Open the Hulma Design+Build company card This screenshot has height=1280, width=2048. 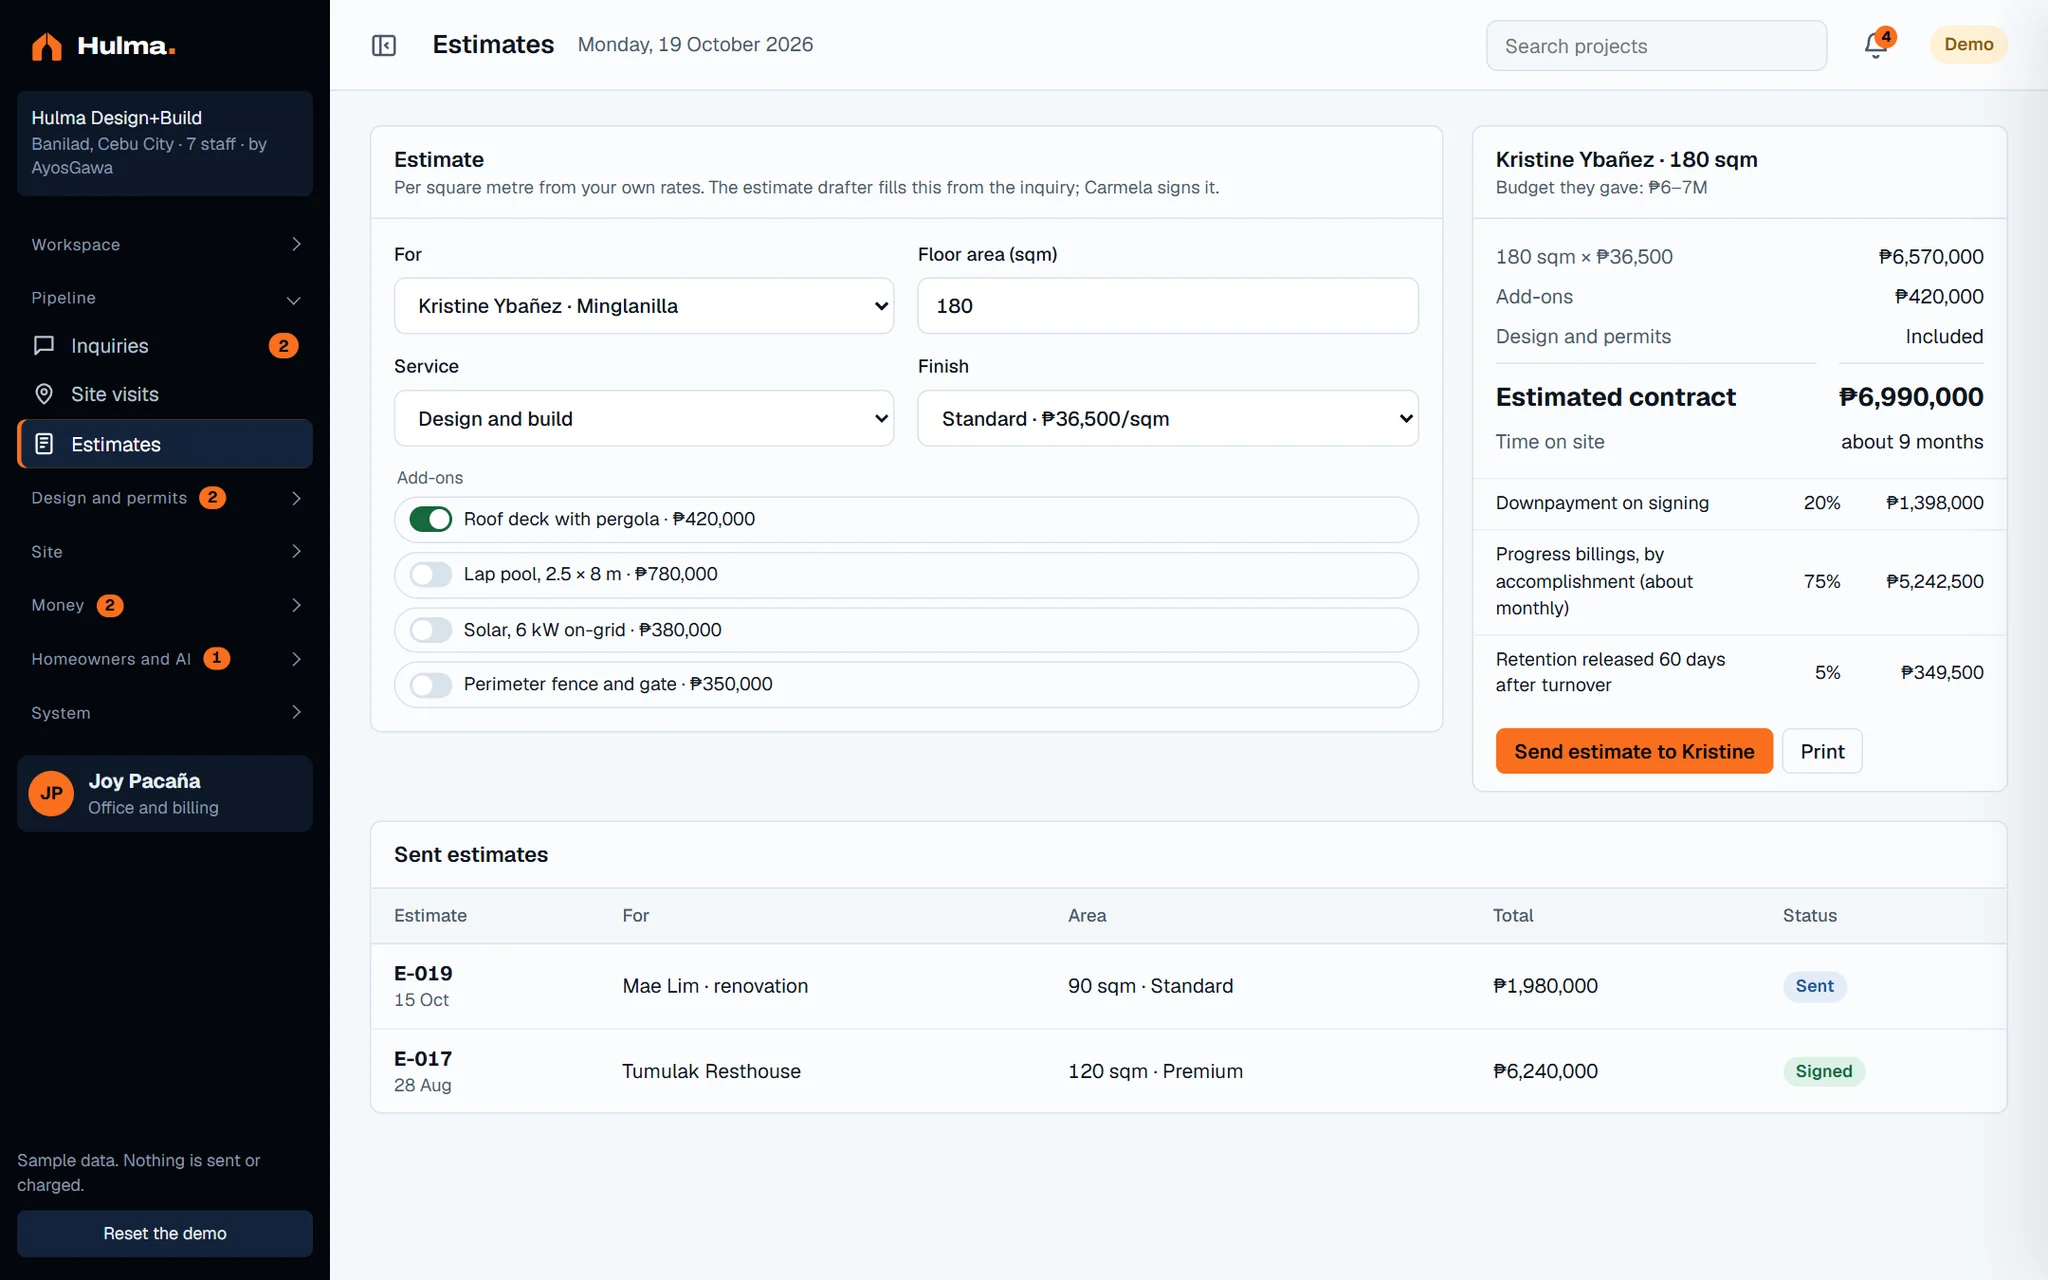tap(165, 143)
